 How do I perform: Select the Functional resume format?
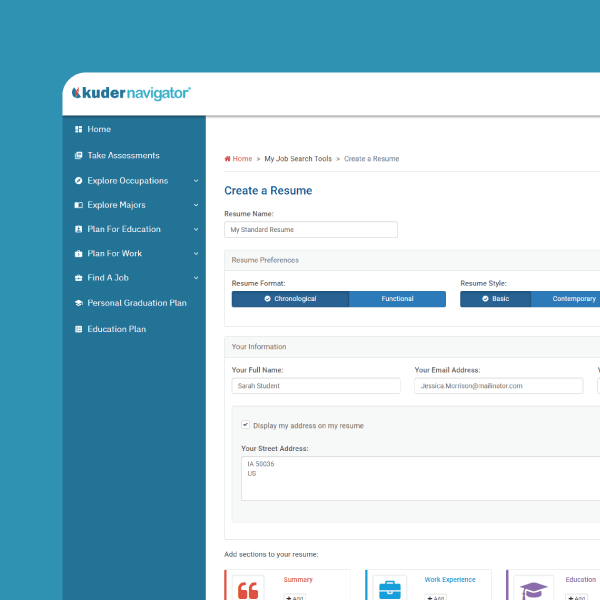[x=397, y=299]
